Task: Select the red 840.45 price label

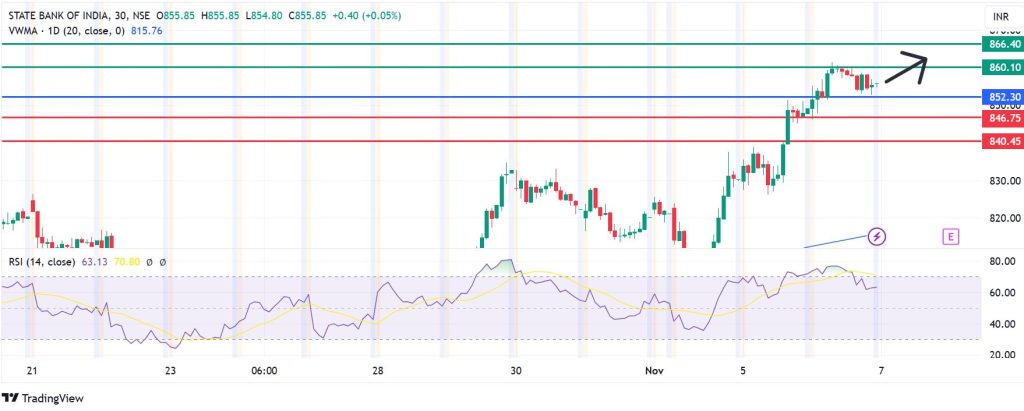Action: point(1002,141)
